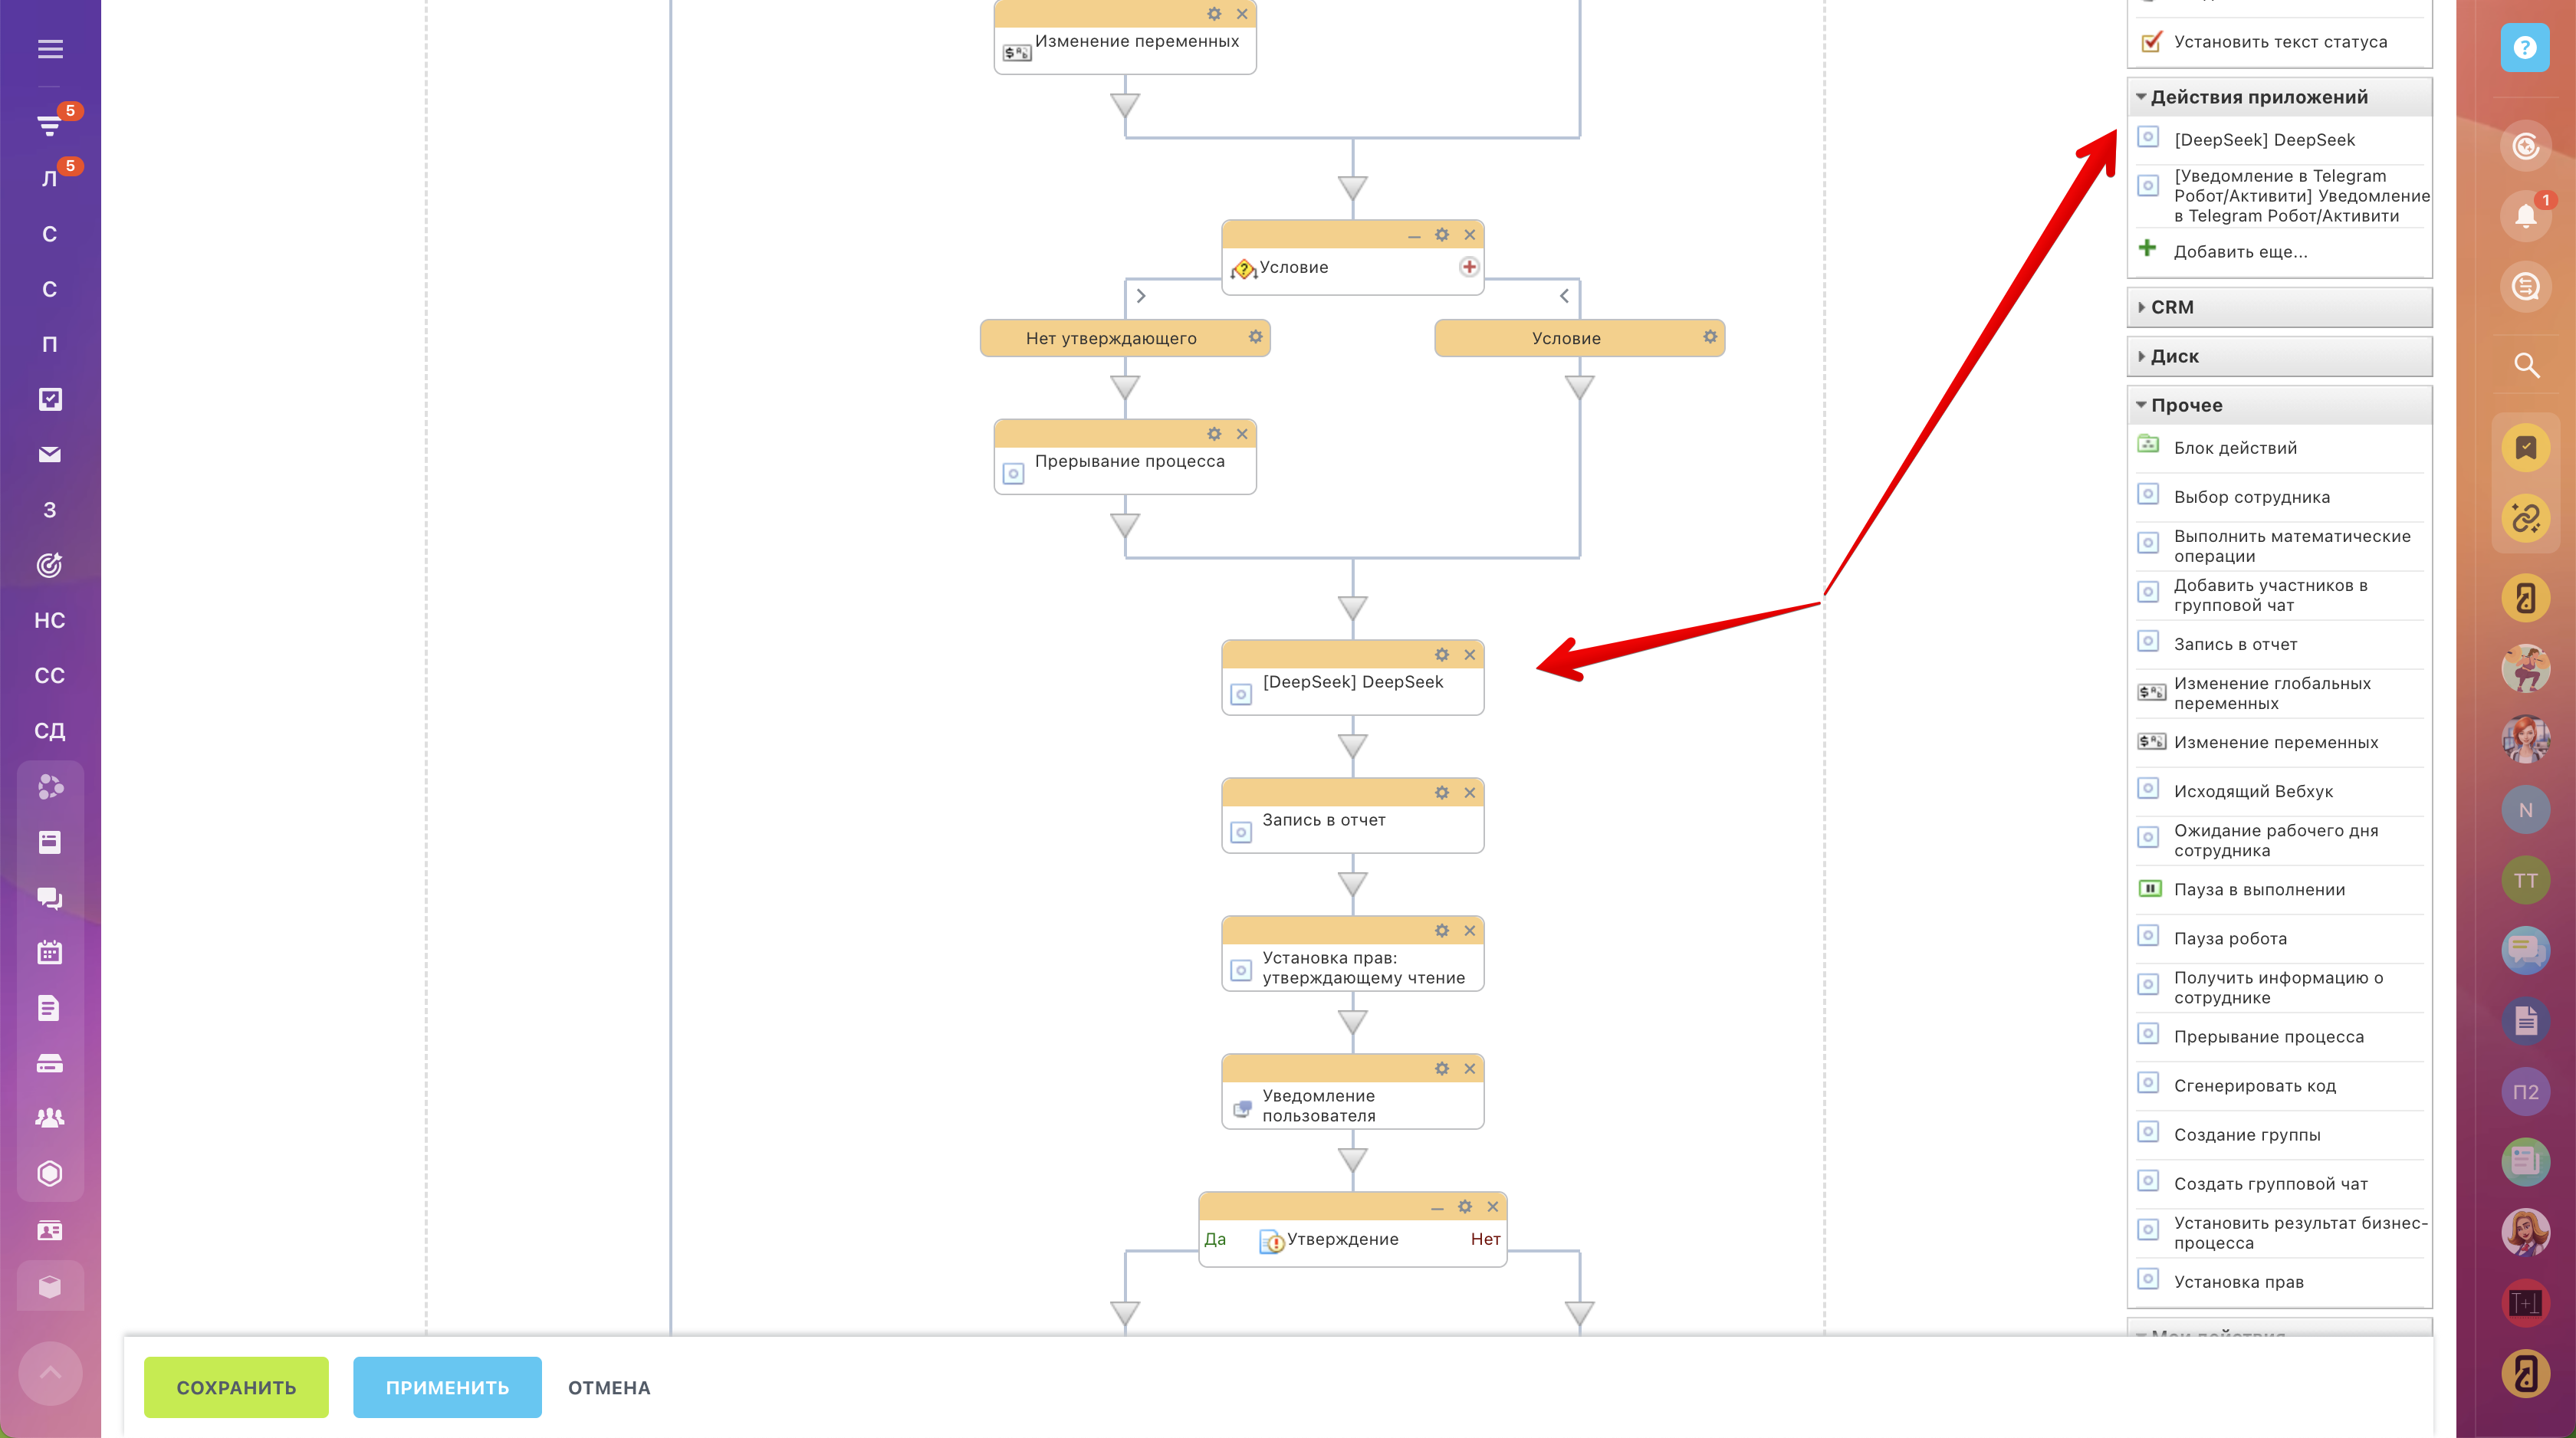
Task: Open gear on Нет утверждающего branch
Action: tap(1255, 337)
